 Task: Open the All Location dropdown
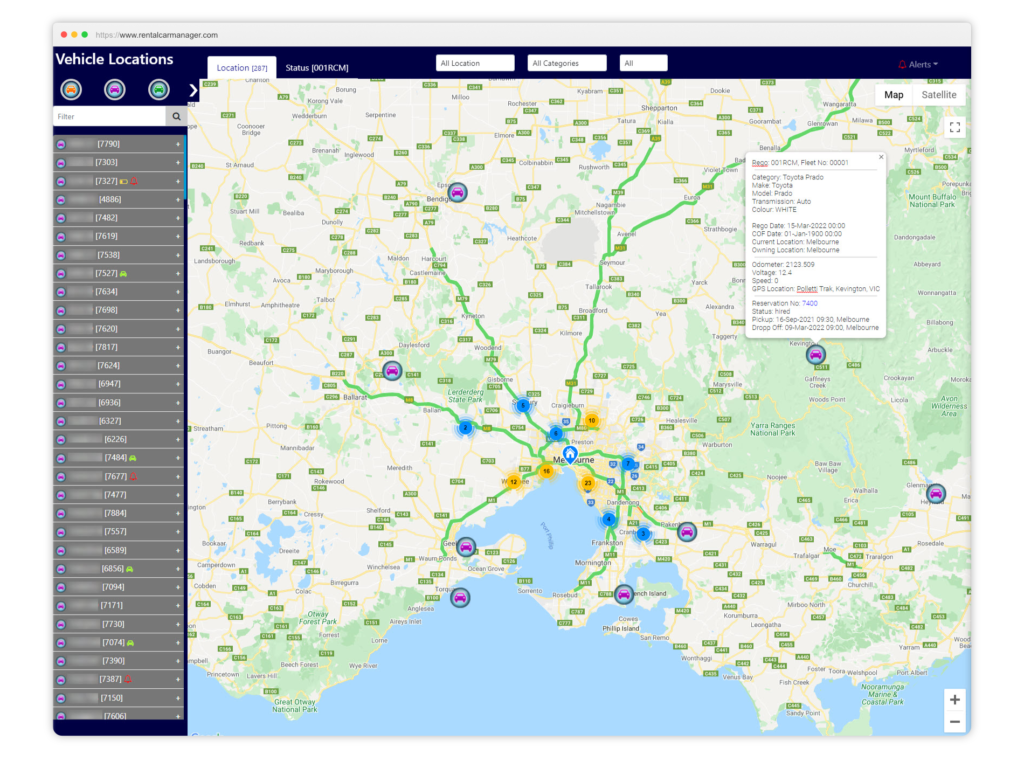tap(474, 62)
